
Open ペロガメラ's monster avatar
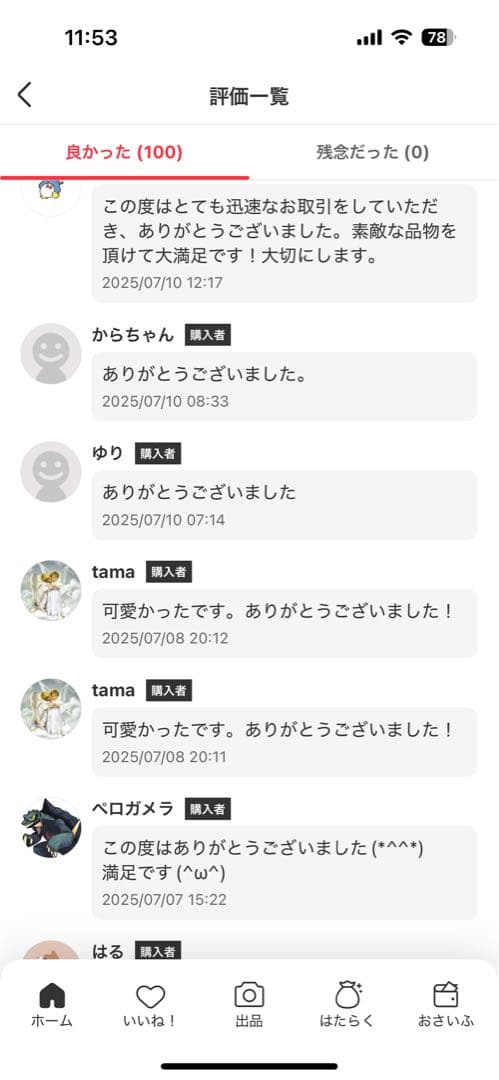click(51, 828)
